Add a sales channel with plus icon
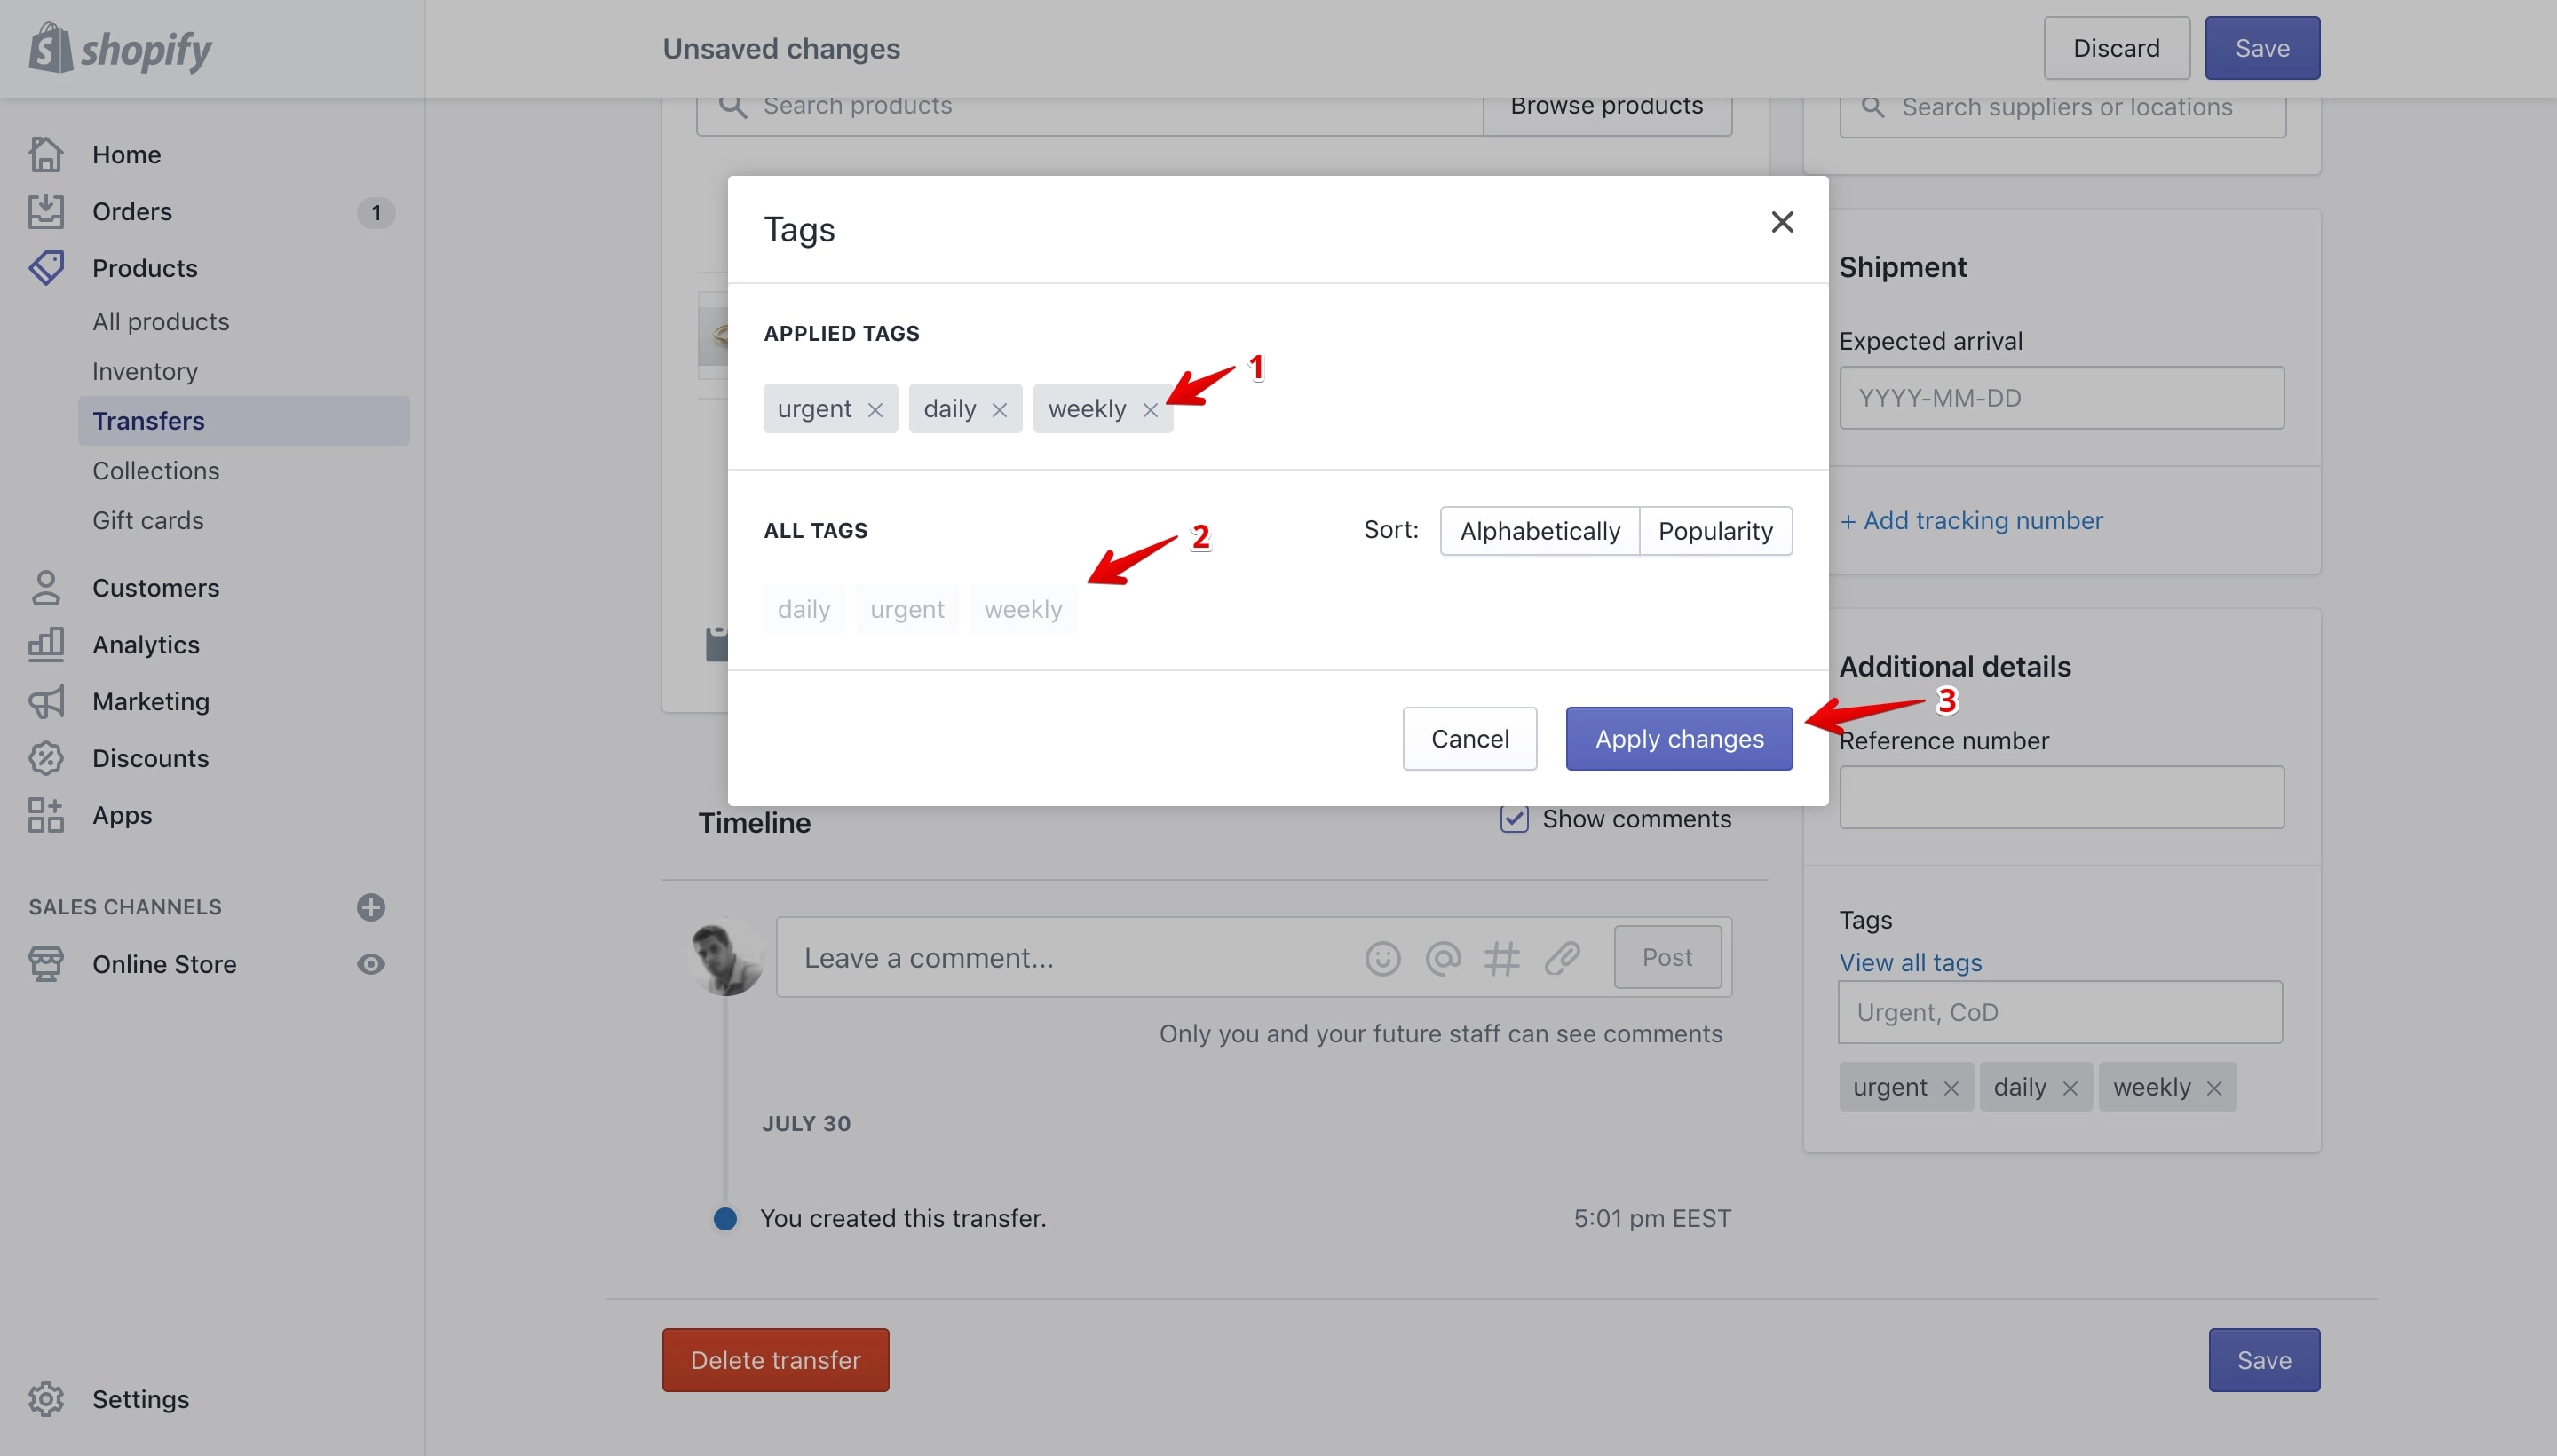Image resolution: width=2557 pixels, height=1456 pixels. point(371,906)
